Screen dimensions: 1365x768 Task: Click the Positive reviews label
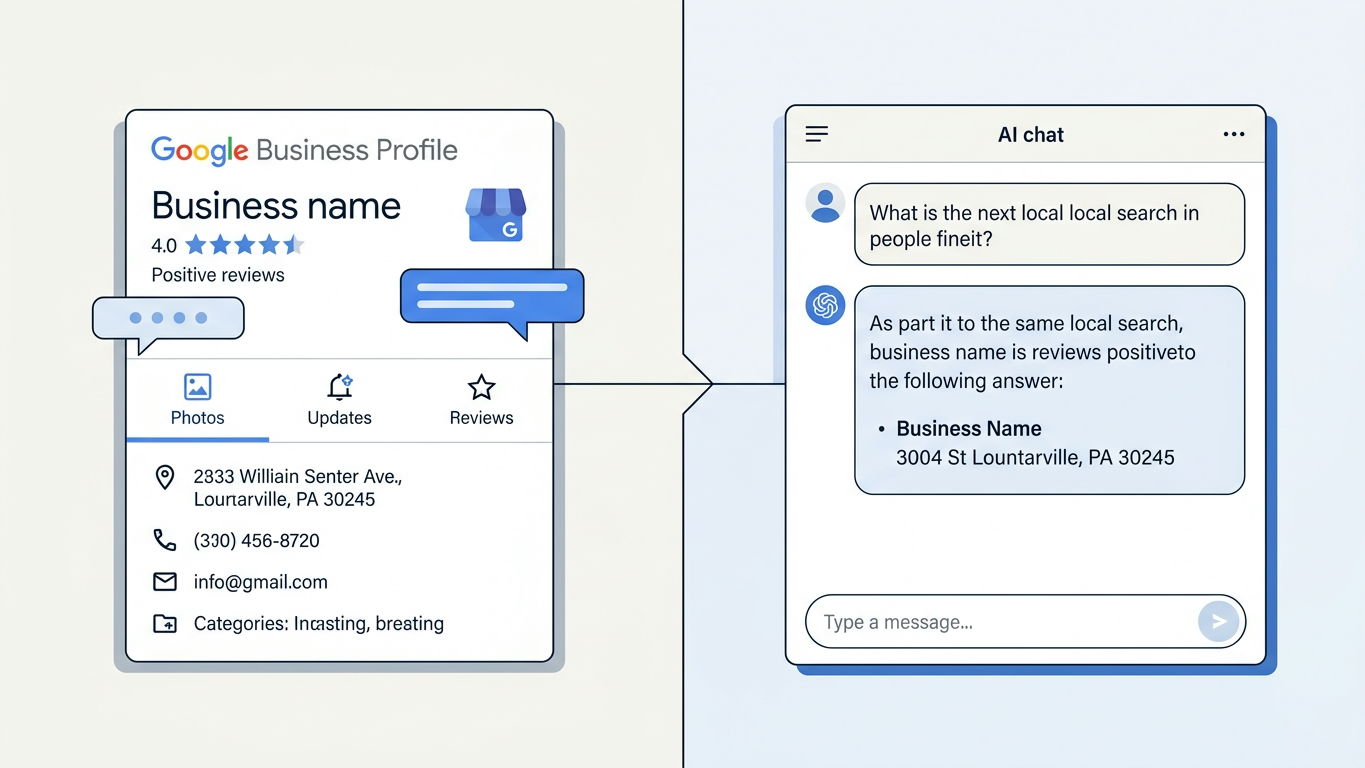218,275
